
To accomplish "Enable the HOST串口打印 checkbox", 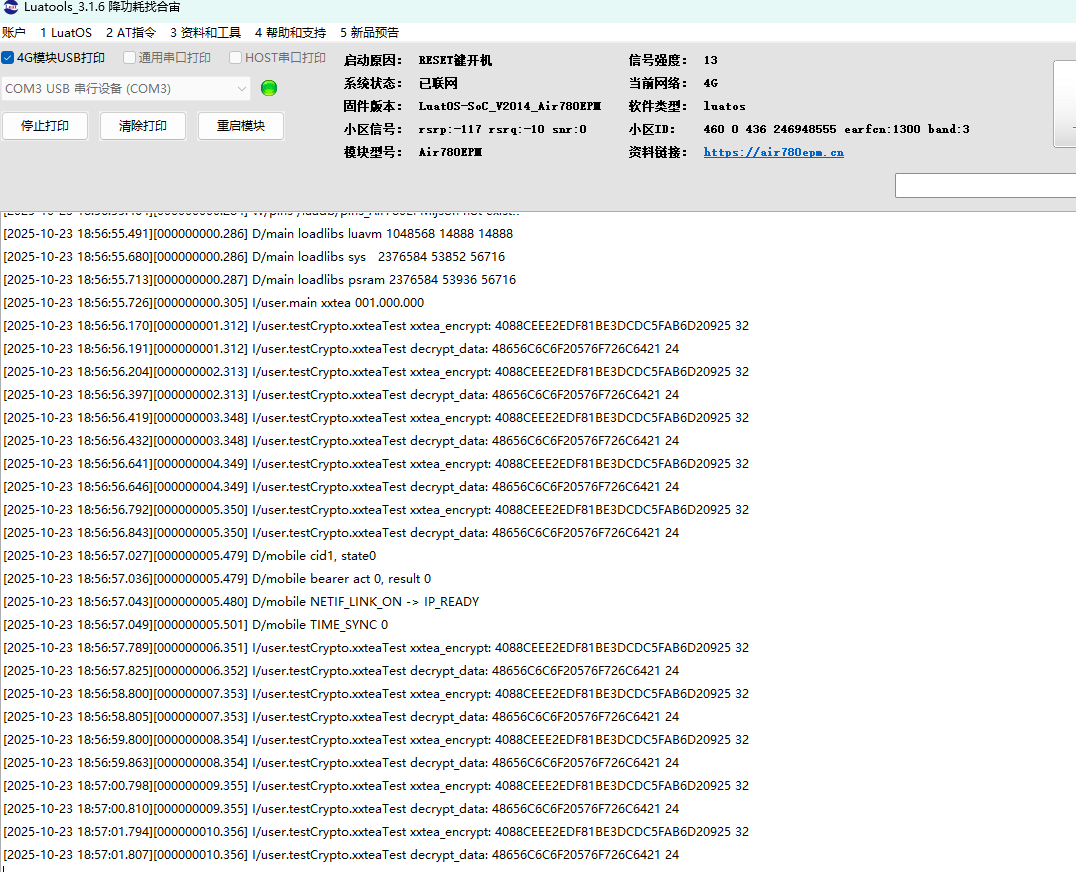I will (x=236, y=58).
